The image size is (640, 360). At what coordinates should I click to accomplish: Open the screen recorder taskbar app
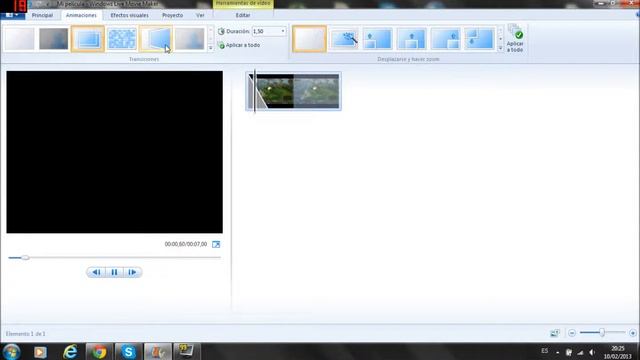click(x=187, y=352)
